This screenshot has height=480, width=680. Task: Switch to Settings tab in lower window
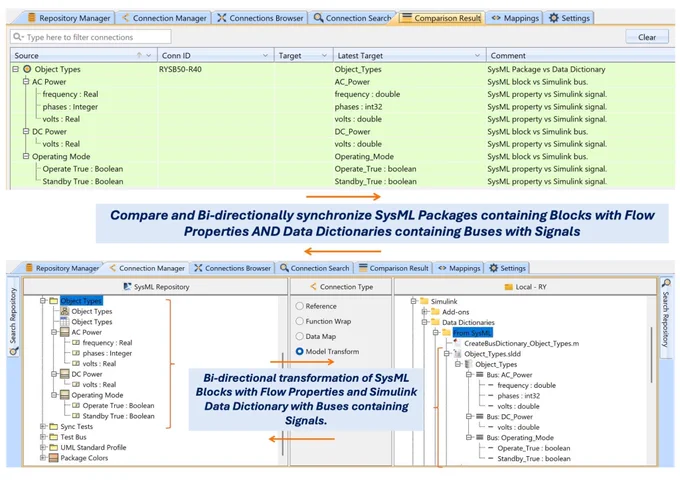tap(507, 268)
